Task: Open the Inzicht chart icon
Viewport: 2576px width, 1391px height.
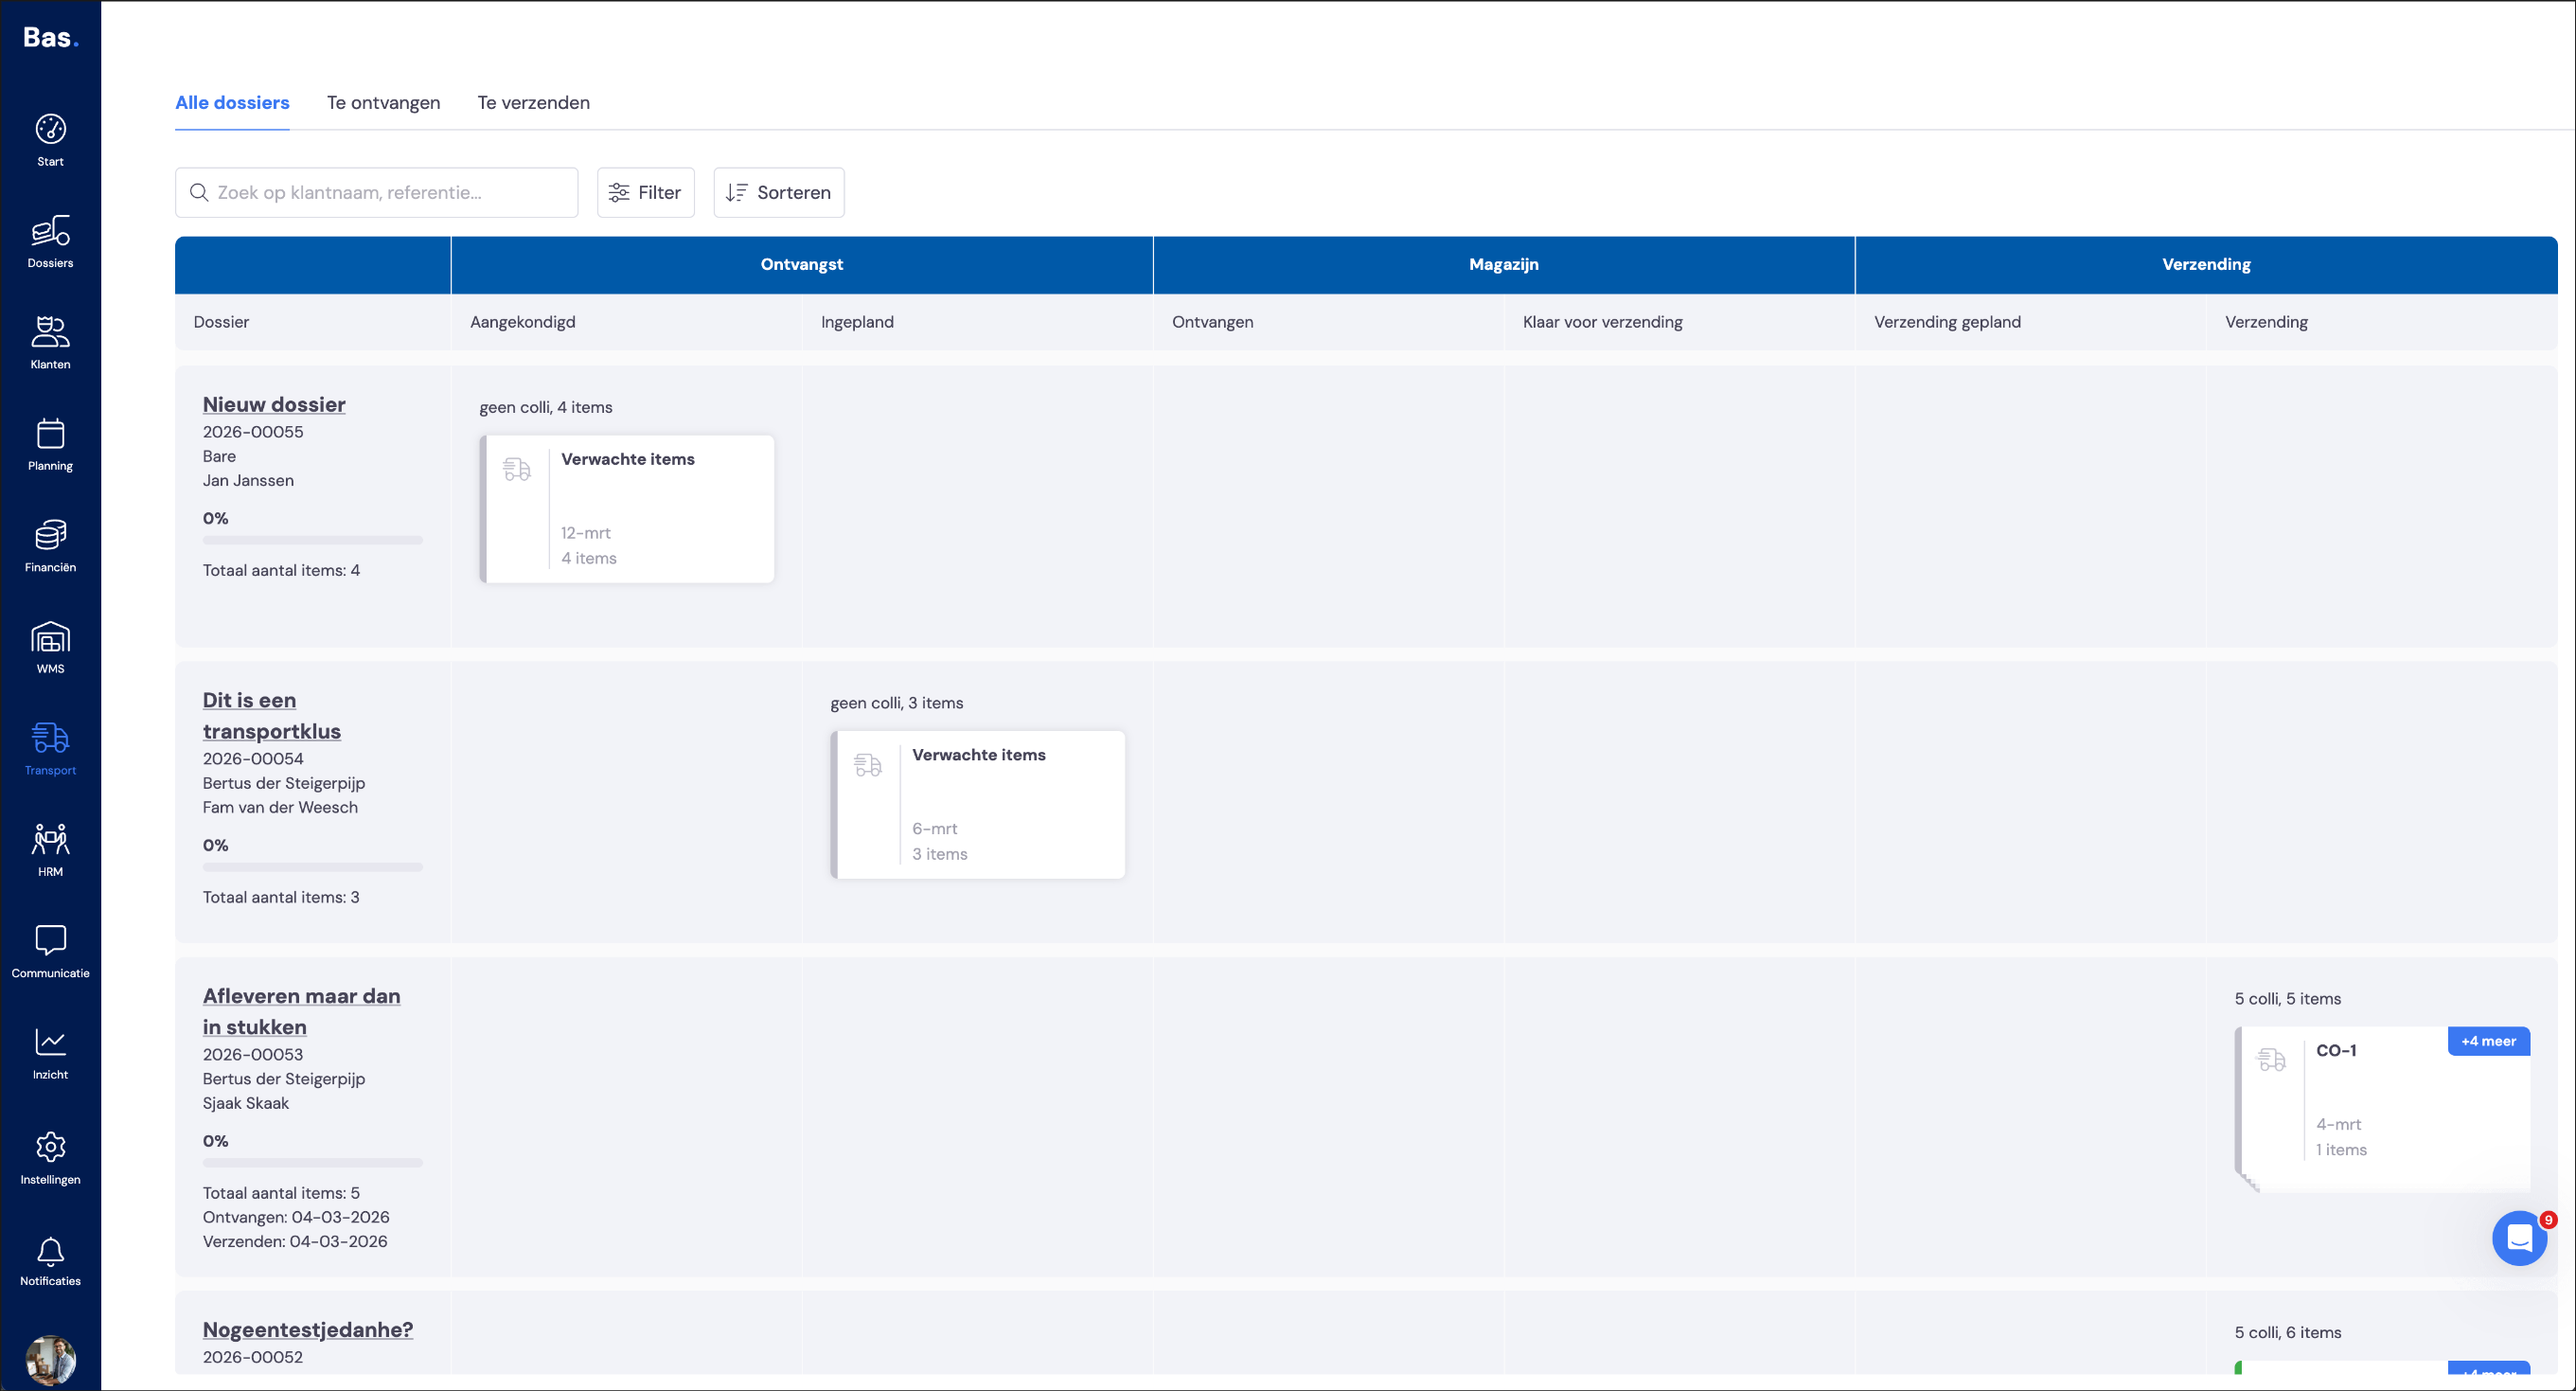Action: [x=50, y=1042]
